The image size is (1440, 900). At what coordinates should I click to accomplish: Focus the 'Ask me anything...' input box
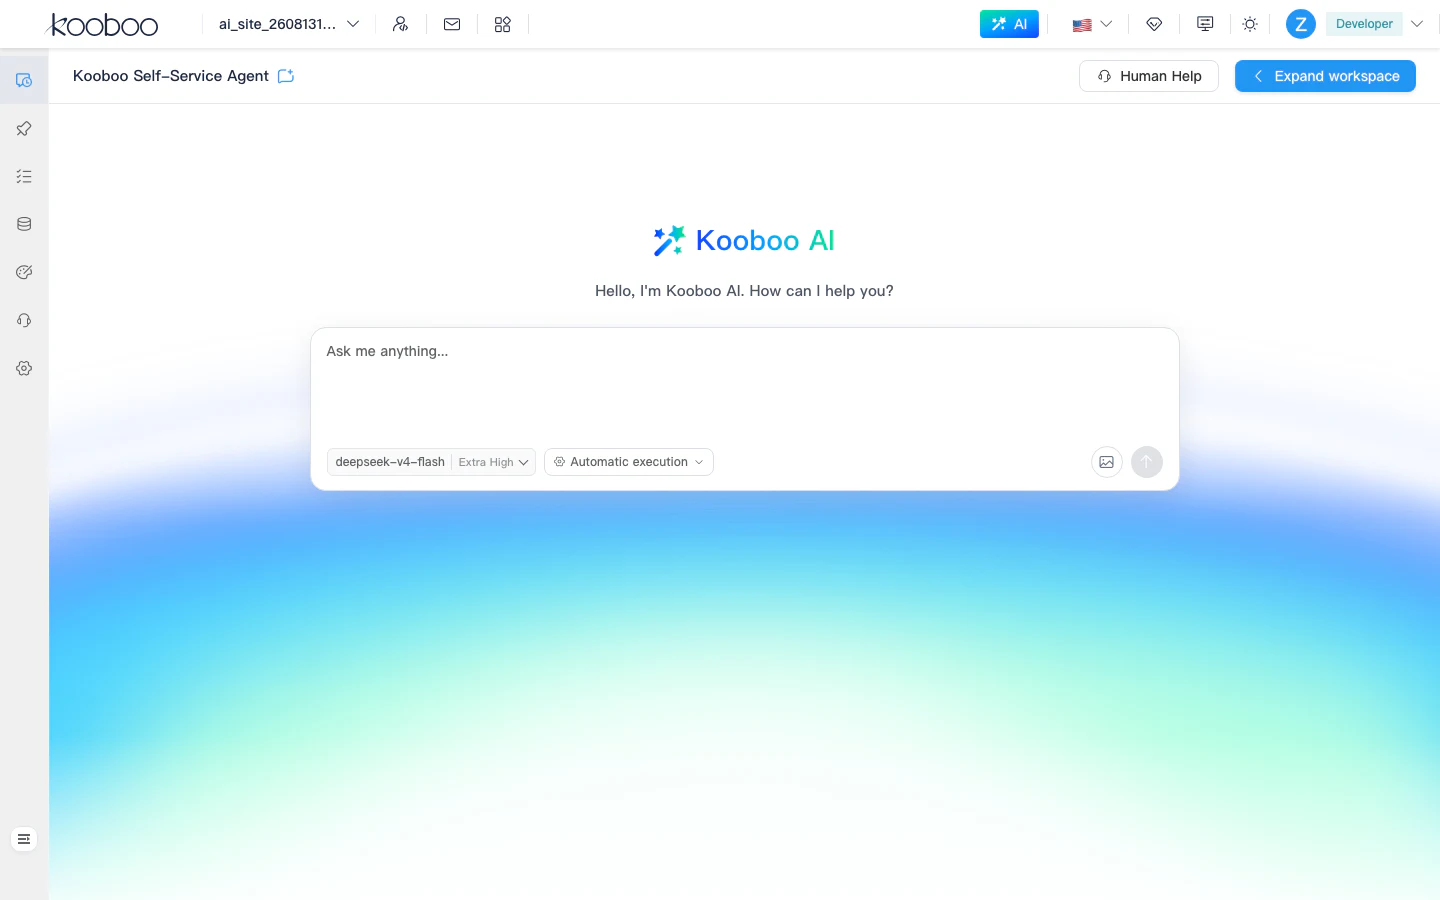point(745,386)
